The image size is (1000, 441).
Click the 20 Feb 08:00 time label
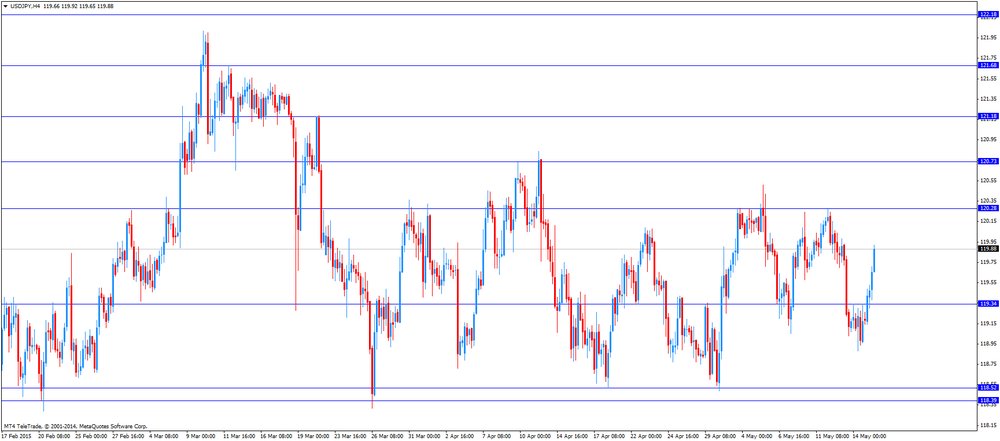pos(54,437)
